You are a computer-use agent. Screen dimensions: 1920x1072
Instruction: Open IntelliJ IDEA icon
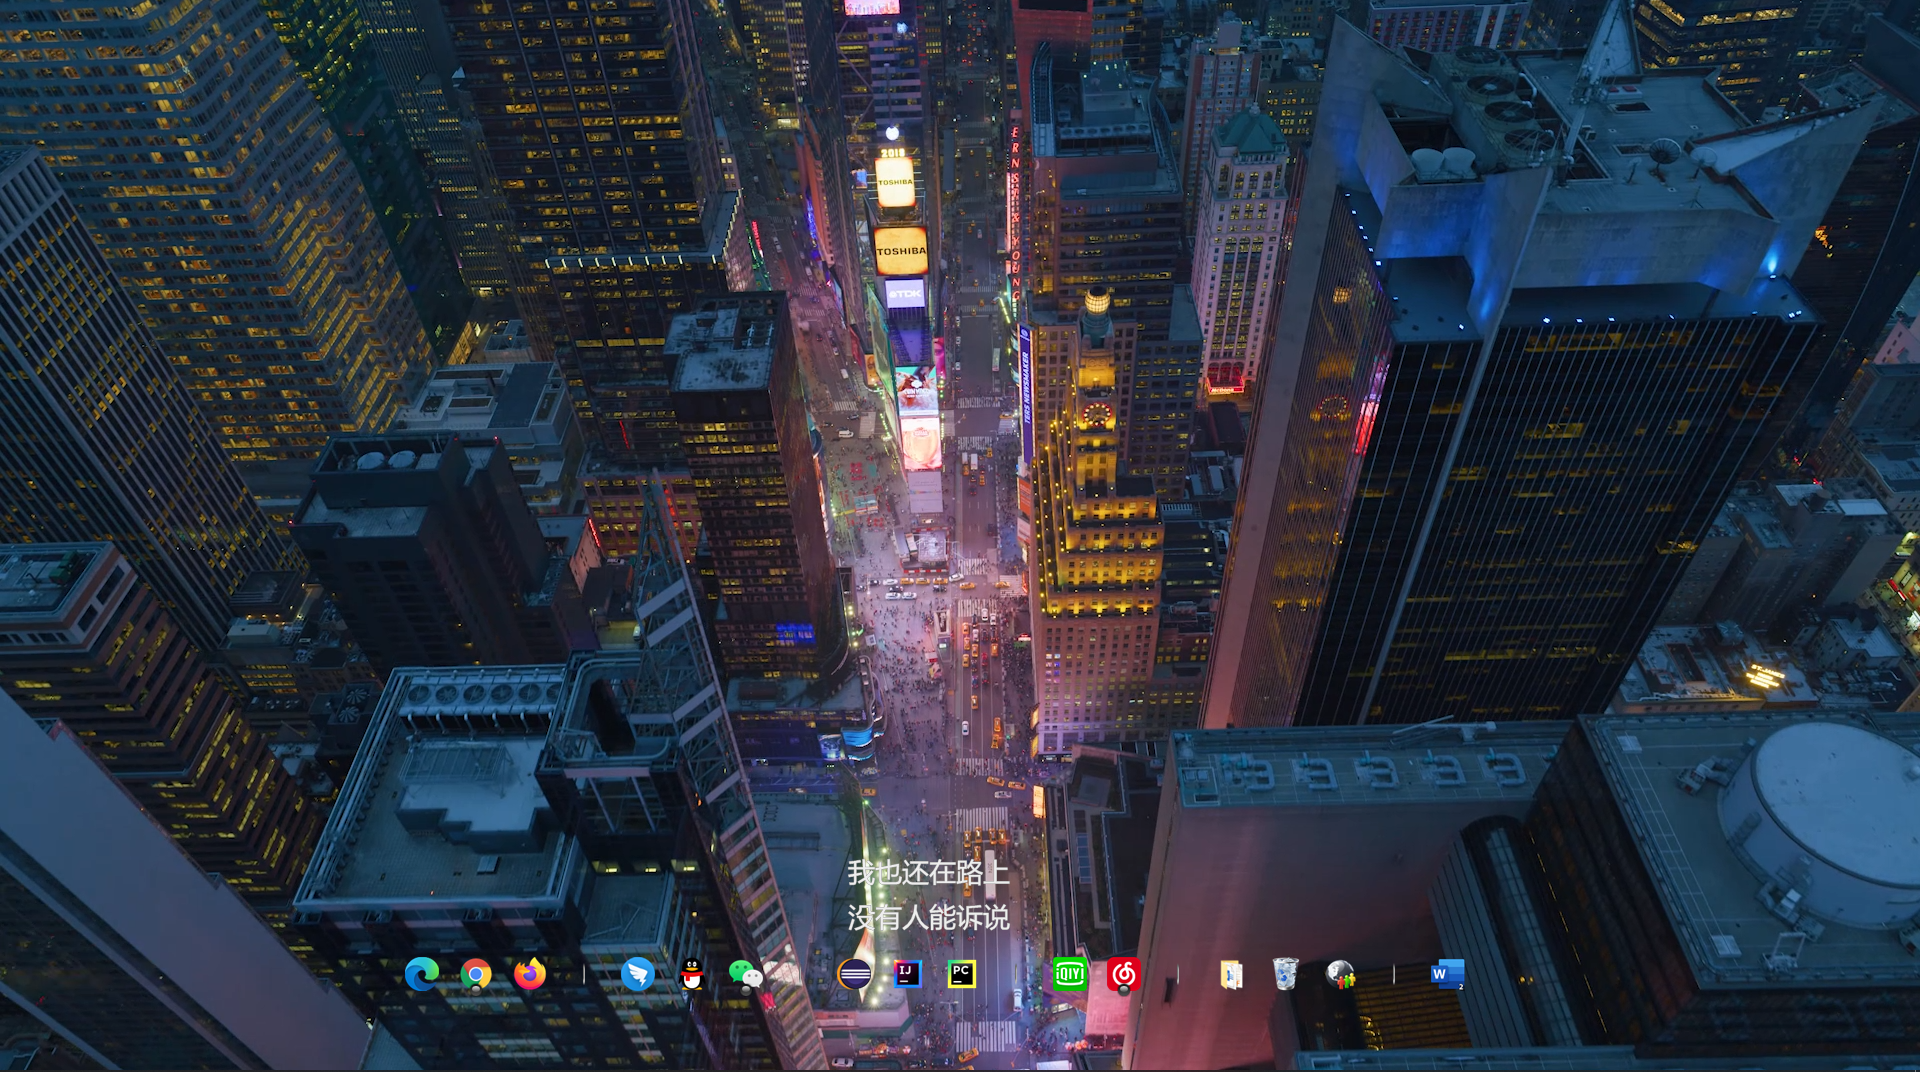tap(908, 973)
